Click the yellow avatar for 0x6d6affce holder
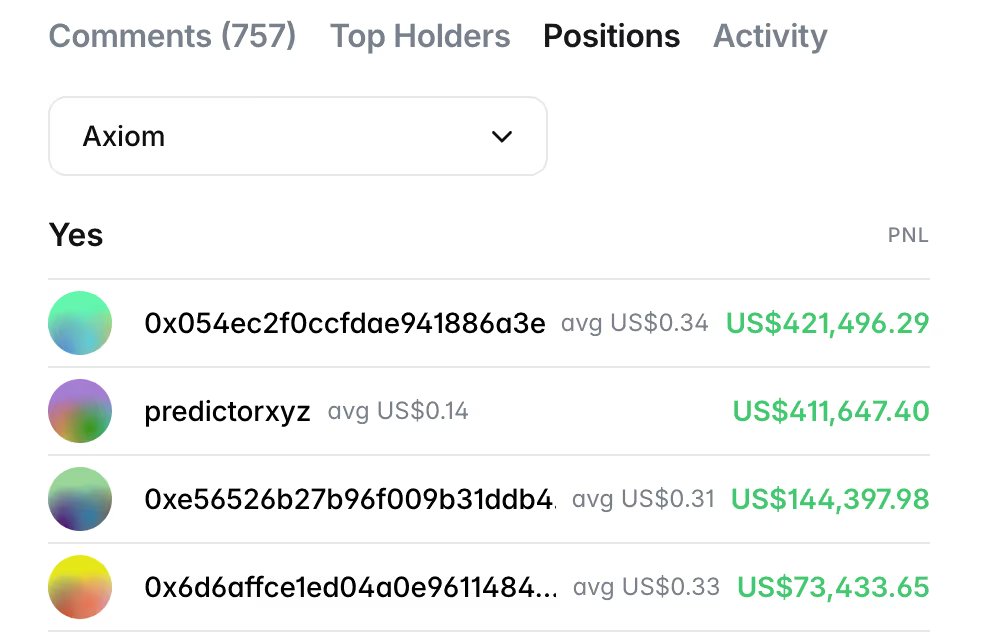This screenshot has width=996, height=632. pos(79,586)
